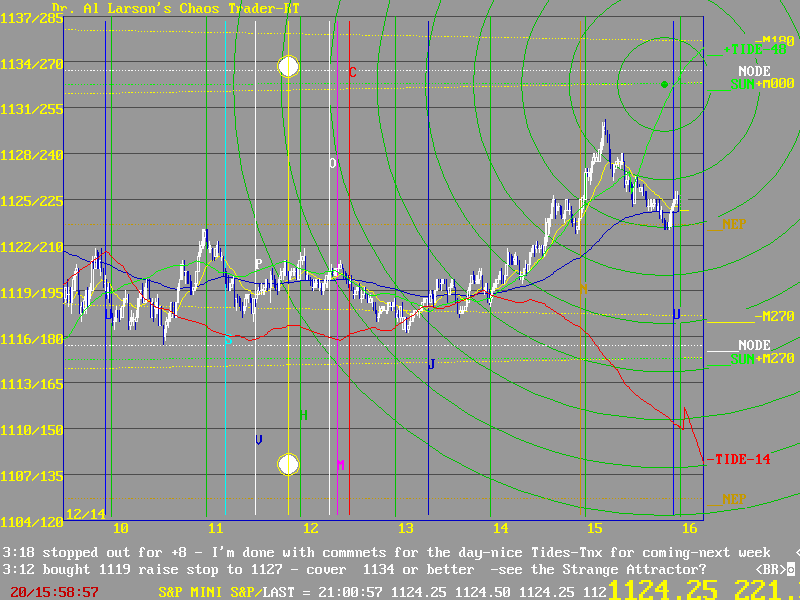Click the SUN+M270 line label
800x600 pixels.
point(764,358)
